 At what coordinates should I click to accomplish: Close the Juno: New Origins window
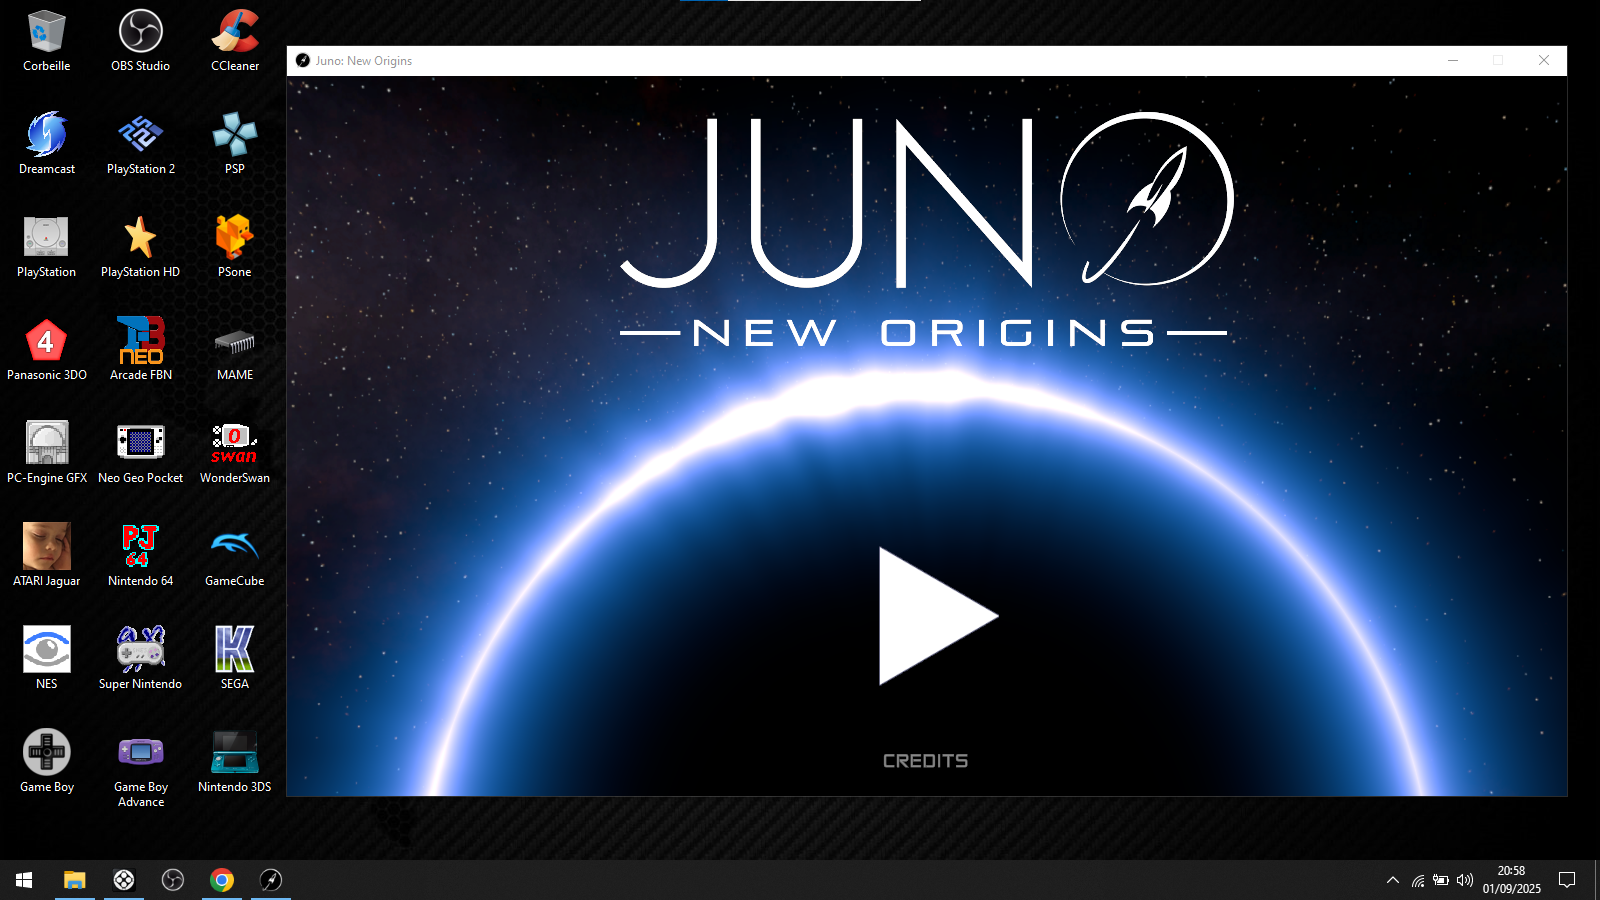pos(1544,61)
